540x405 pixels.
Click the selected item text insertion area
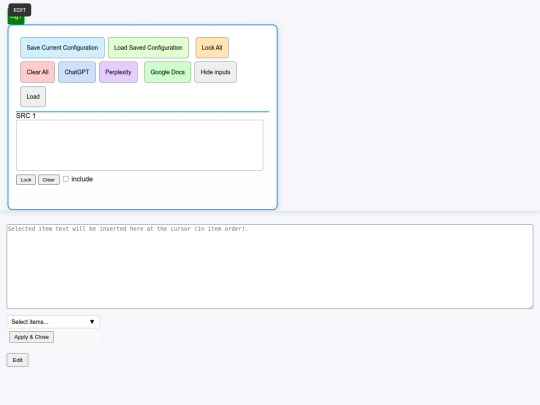270,266
